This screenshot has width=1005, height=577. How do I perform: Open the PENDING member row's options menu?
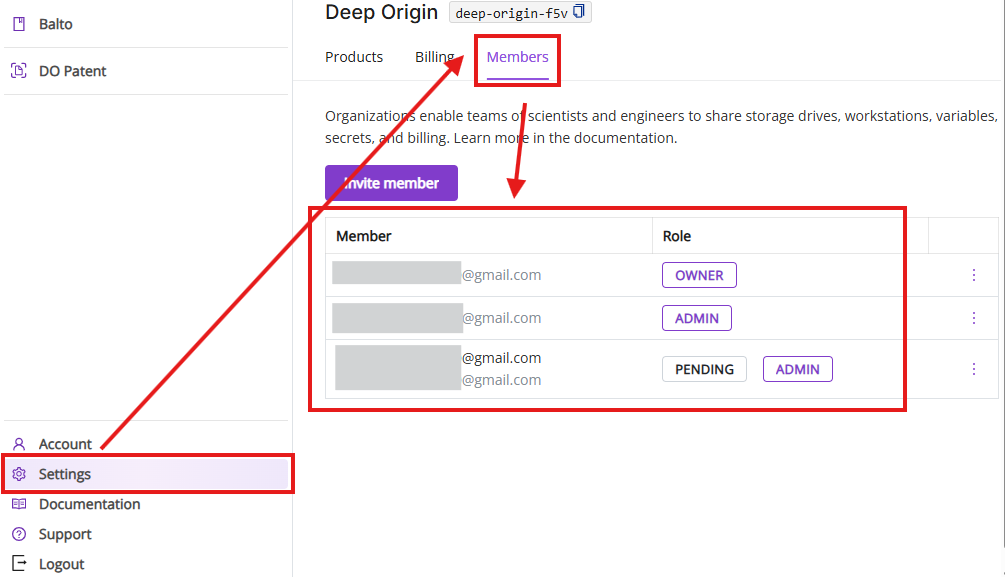[974, 369]
